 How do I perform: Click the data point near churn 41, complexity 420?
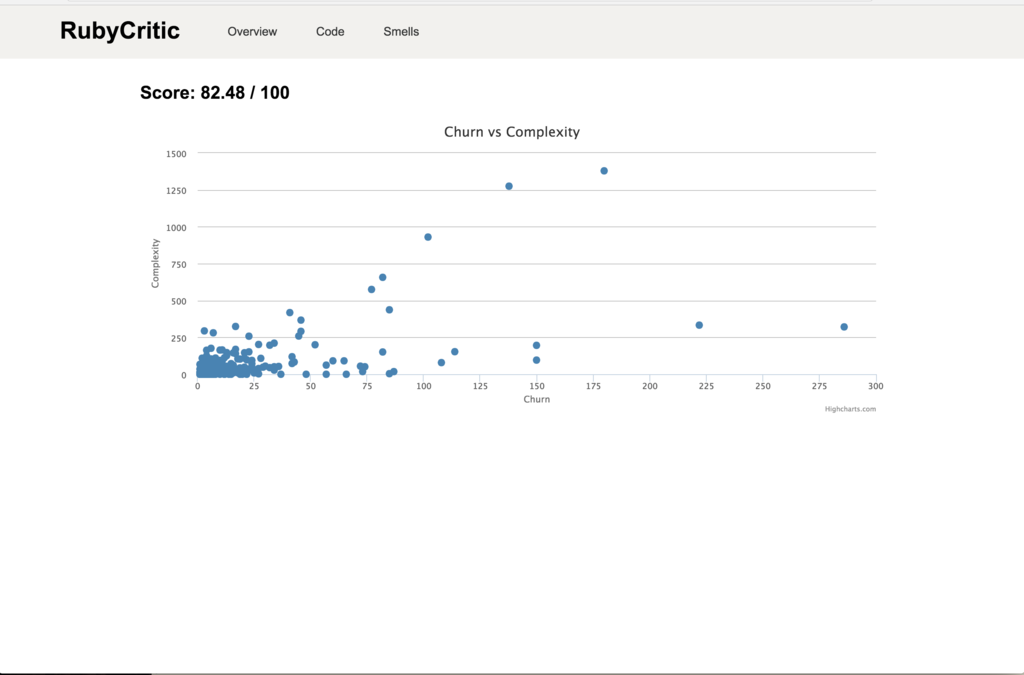(x=290, y=313)
